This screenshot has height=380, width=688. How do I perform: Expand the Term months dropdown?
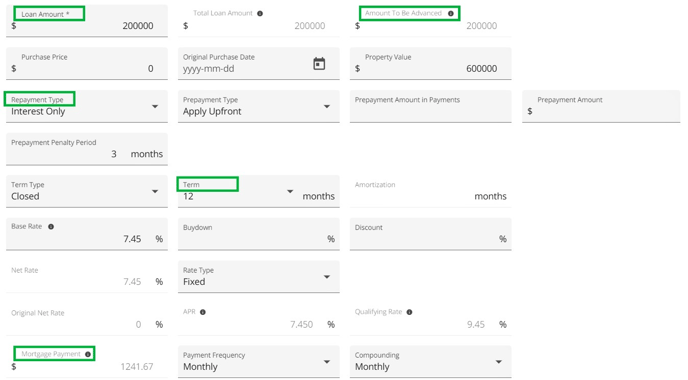(x=238, y=192)
